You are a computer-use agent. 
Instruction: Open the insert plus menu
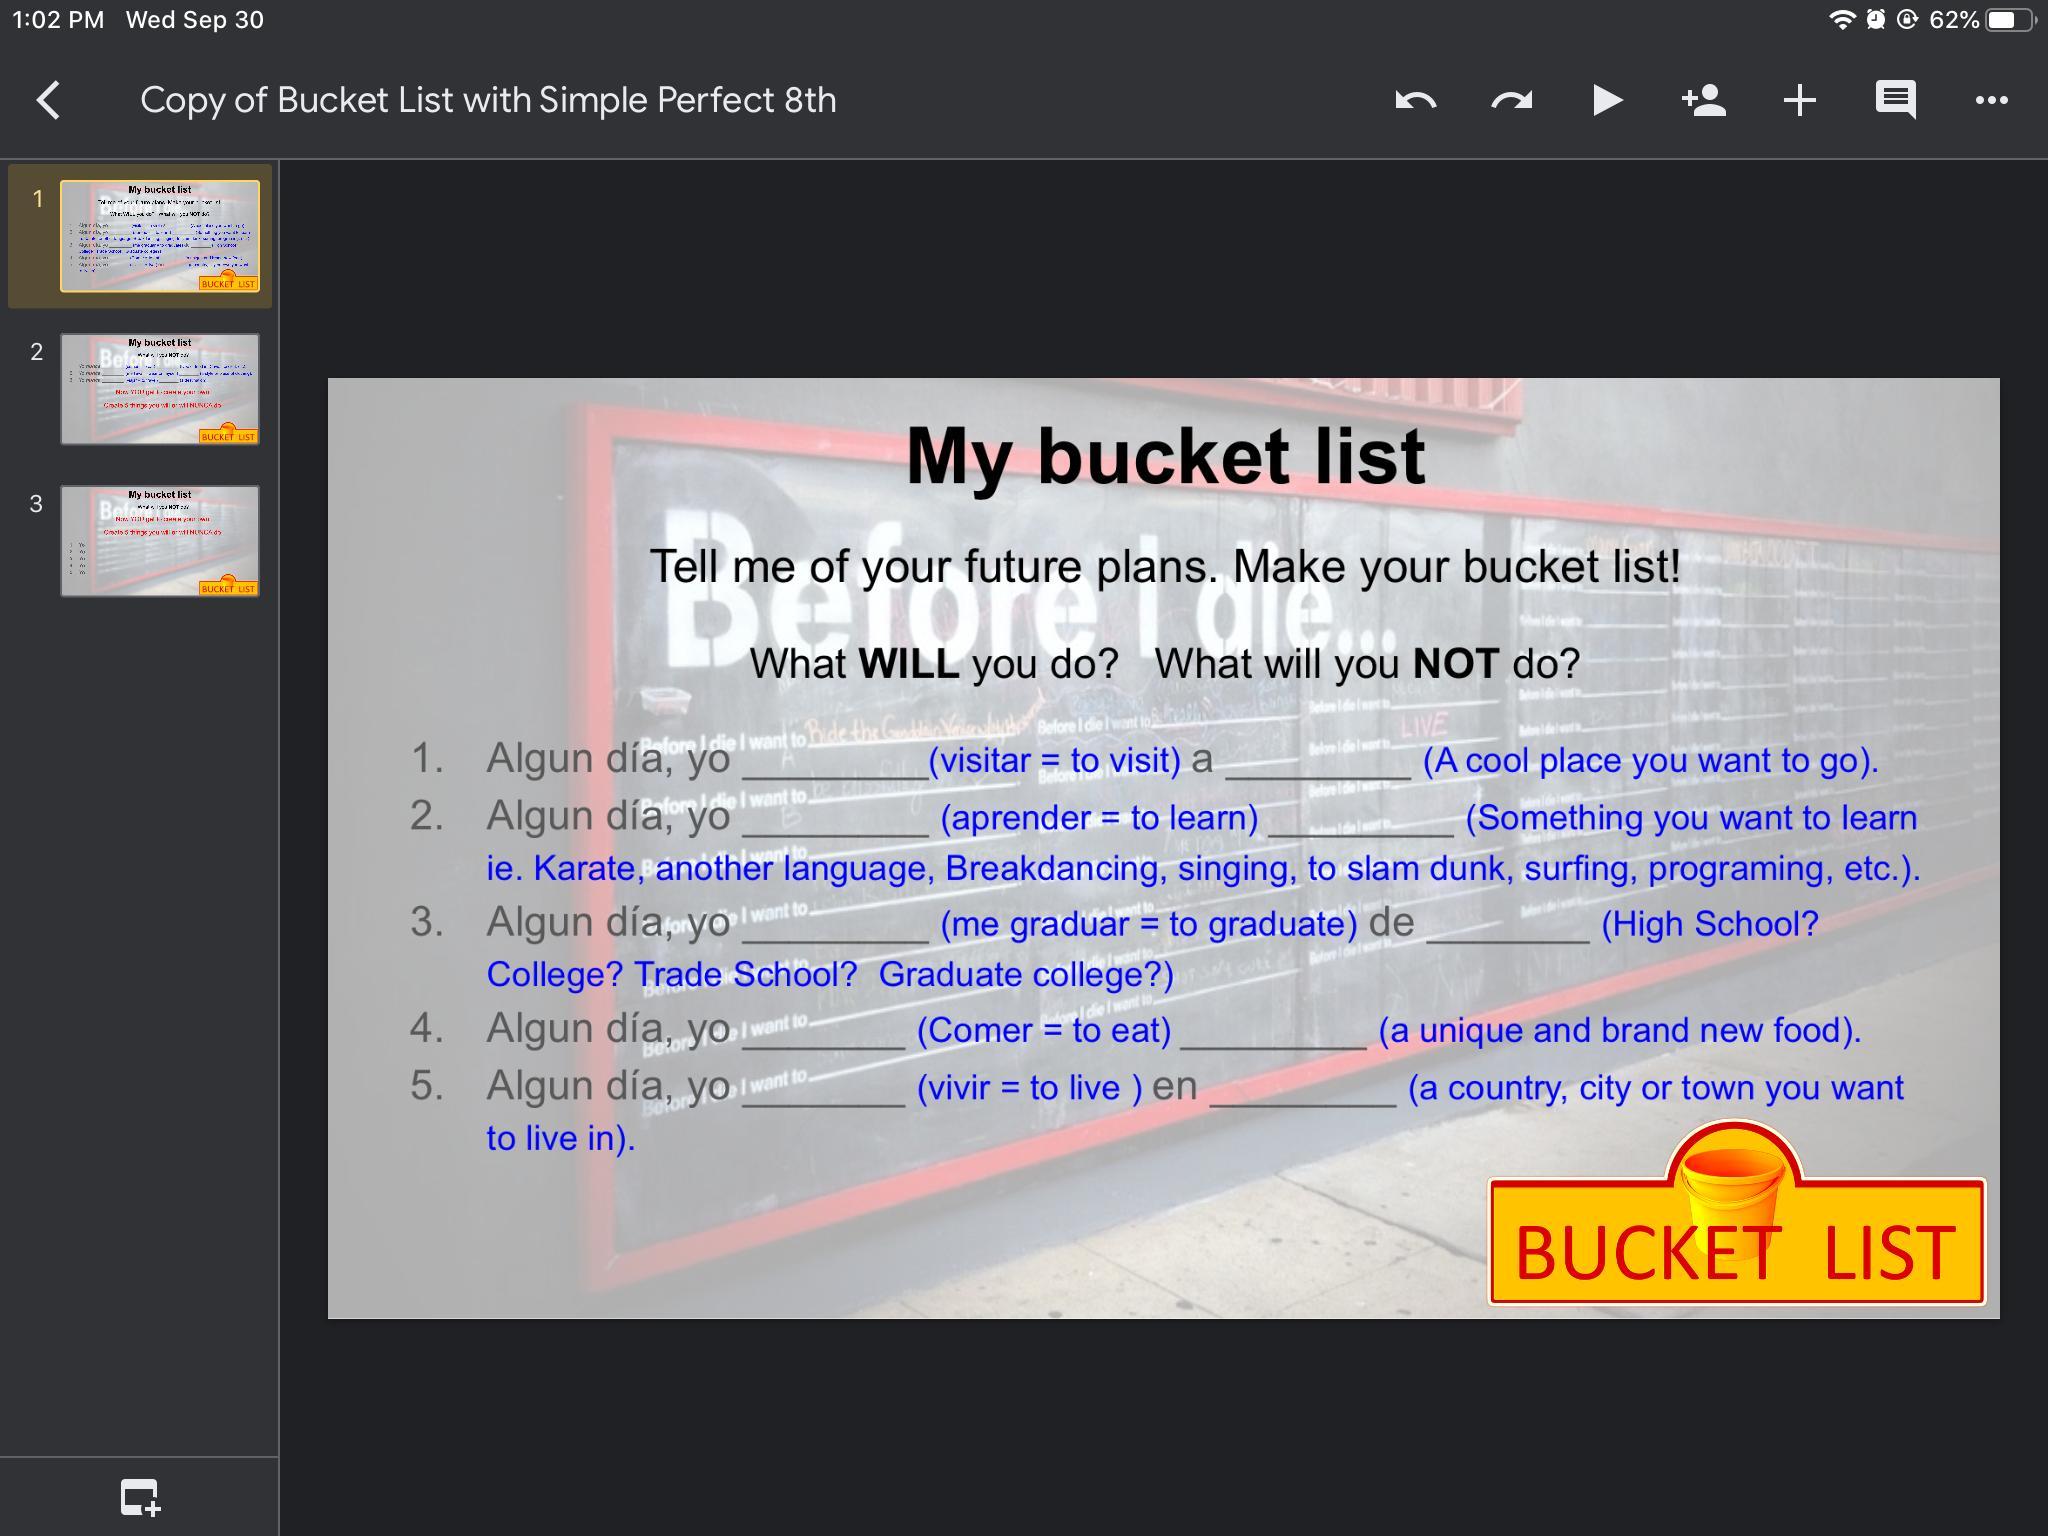[1799, 100]
